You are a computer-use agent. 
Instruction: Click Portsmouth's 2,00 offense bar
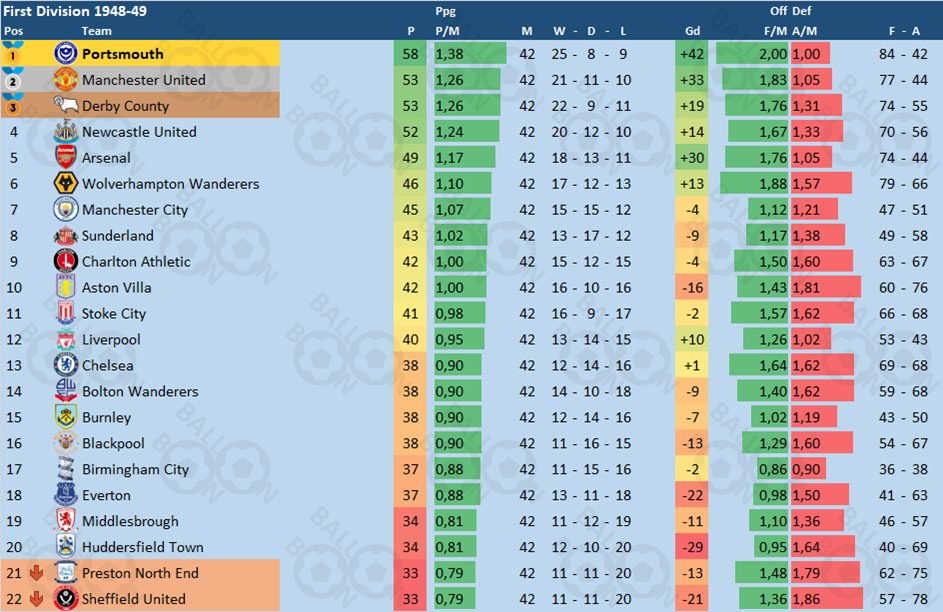tap(752, 54)
